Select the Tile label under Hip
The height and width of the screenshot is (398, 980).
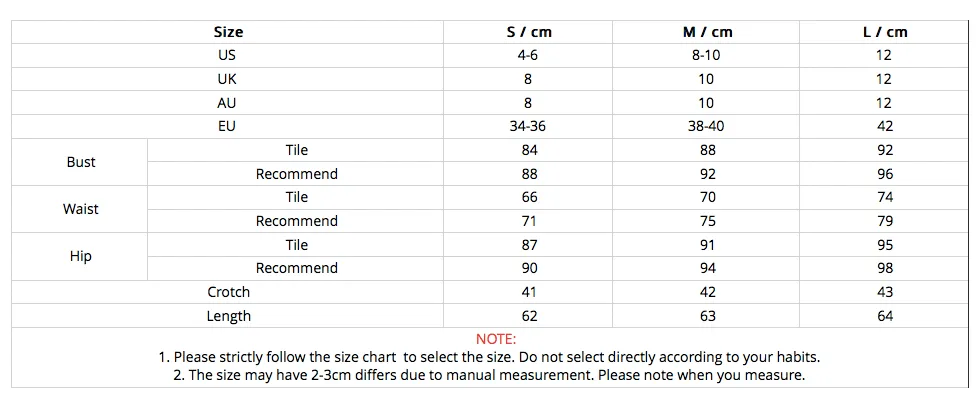point(296,245)
